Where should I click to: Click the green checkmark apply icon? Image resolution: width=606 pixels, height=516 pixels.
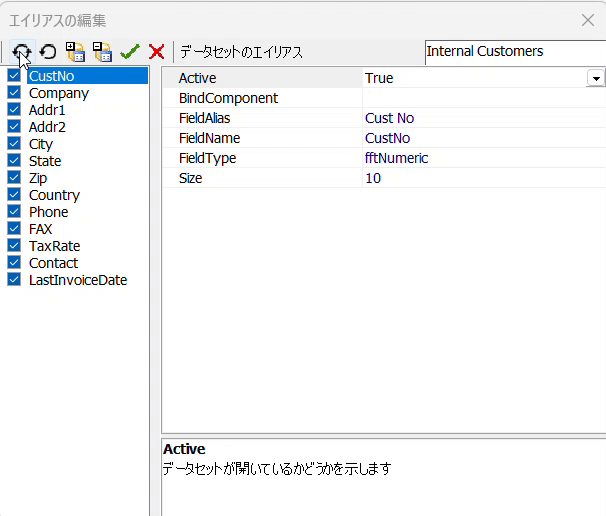tap(129, 51)
